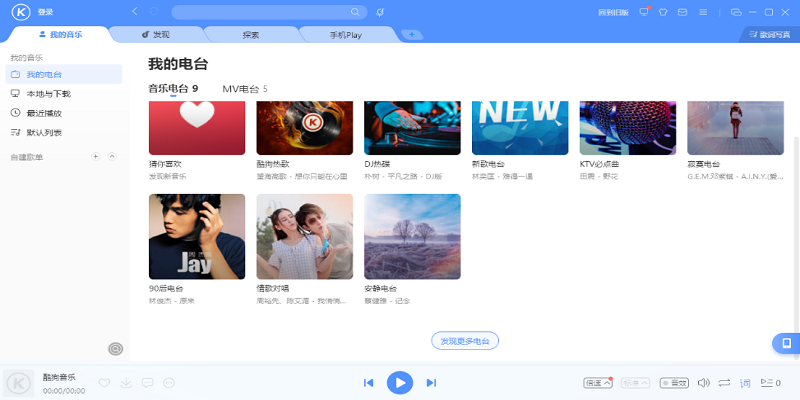Open the skin (shirt) icon in title bar
Image resolution: width=800 pixels, height=400 pixels.
662,12
